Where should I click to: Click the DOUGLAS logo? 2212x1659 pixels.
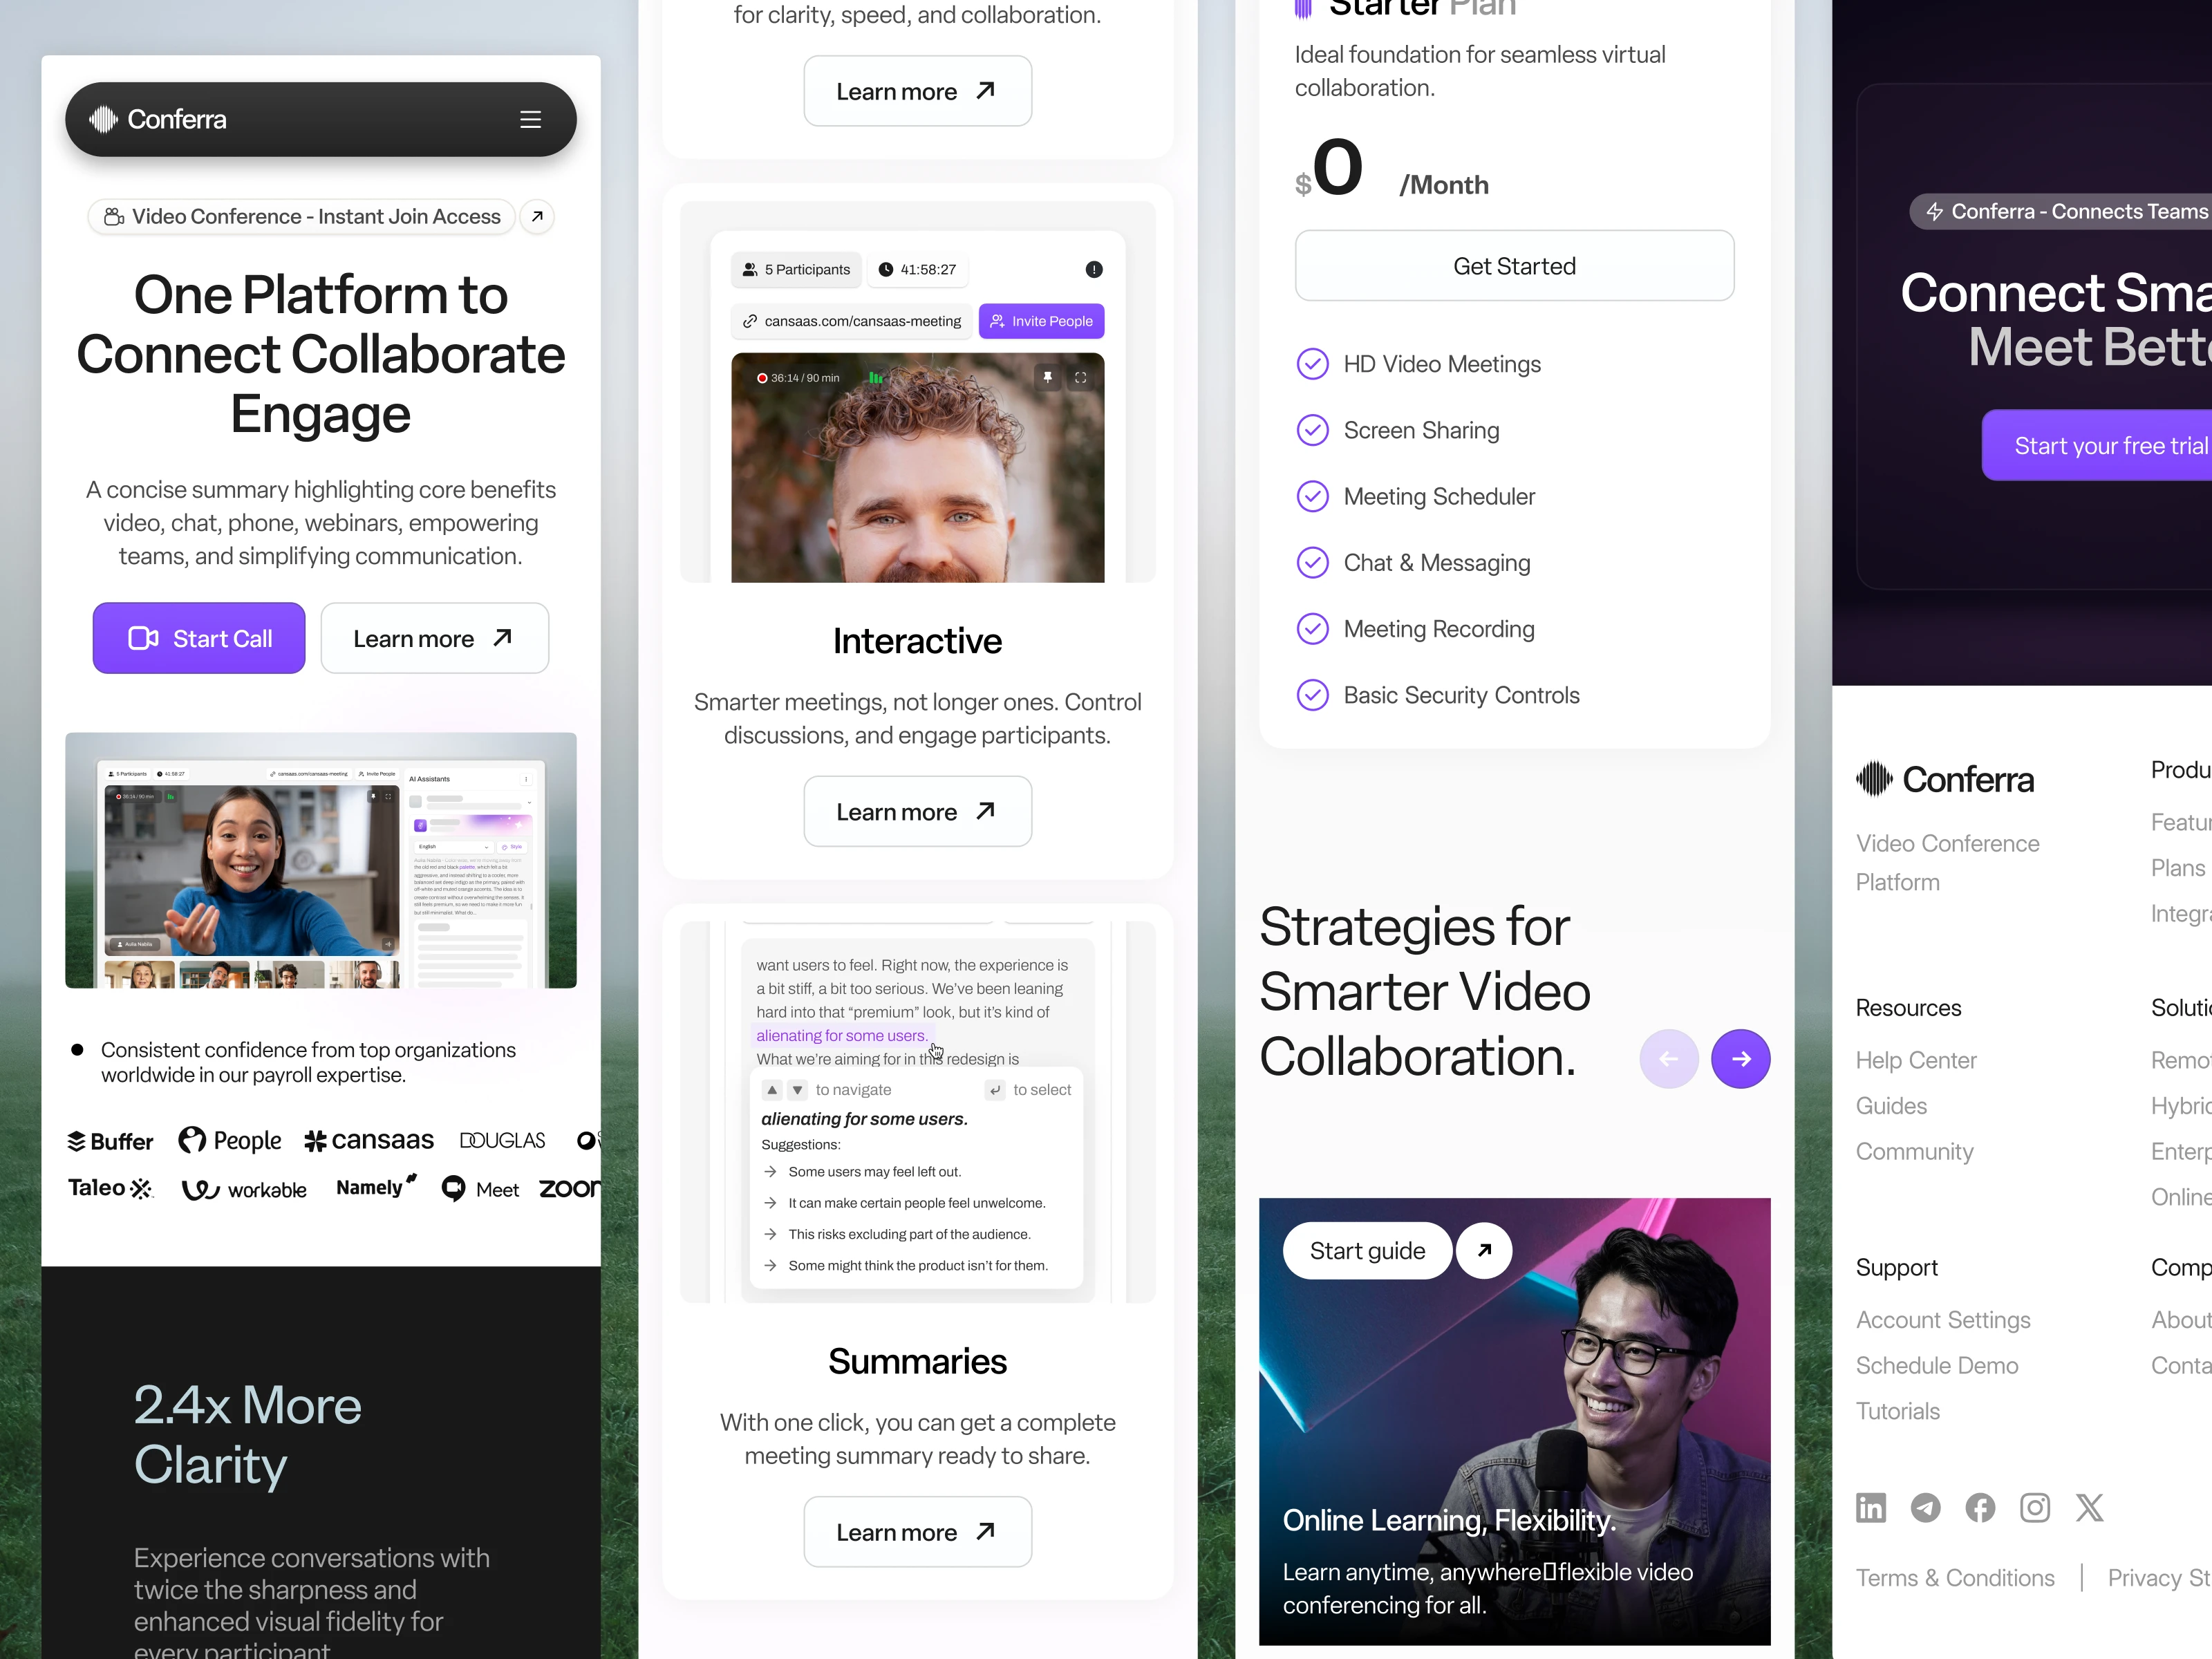point(502,1140)
